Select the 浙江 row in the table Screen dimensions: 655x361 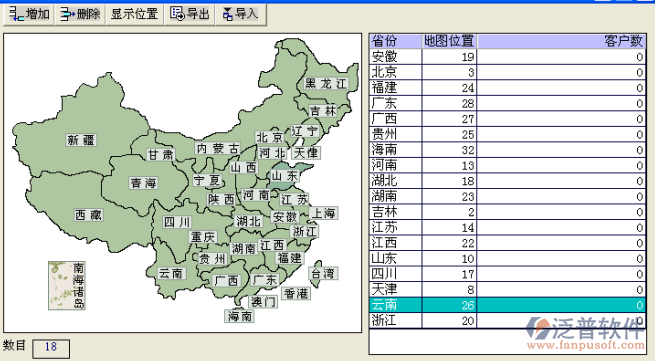508,320
